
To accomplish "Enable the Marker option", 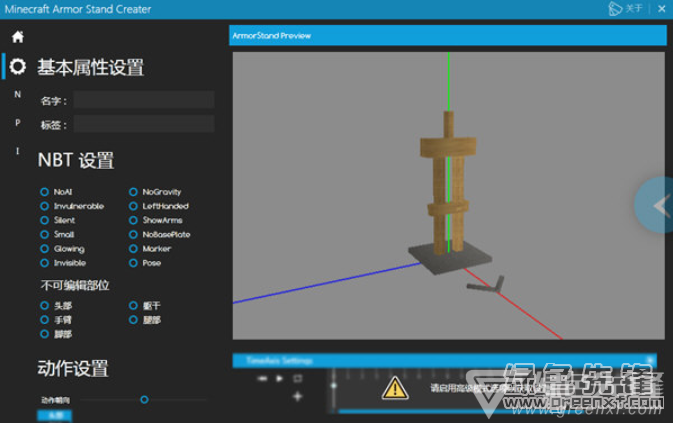I will click(133, 249).
